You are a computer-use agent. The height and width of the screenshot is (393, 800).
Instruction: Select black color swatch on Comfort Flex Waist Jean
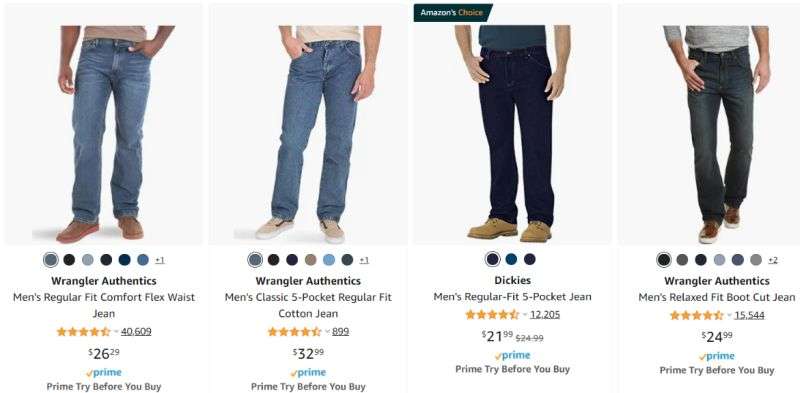pos(69,260)
